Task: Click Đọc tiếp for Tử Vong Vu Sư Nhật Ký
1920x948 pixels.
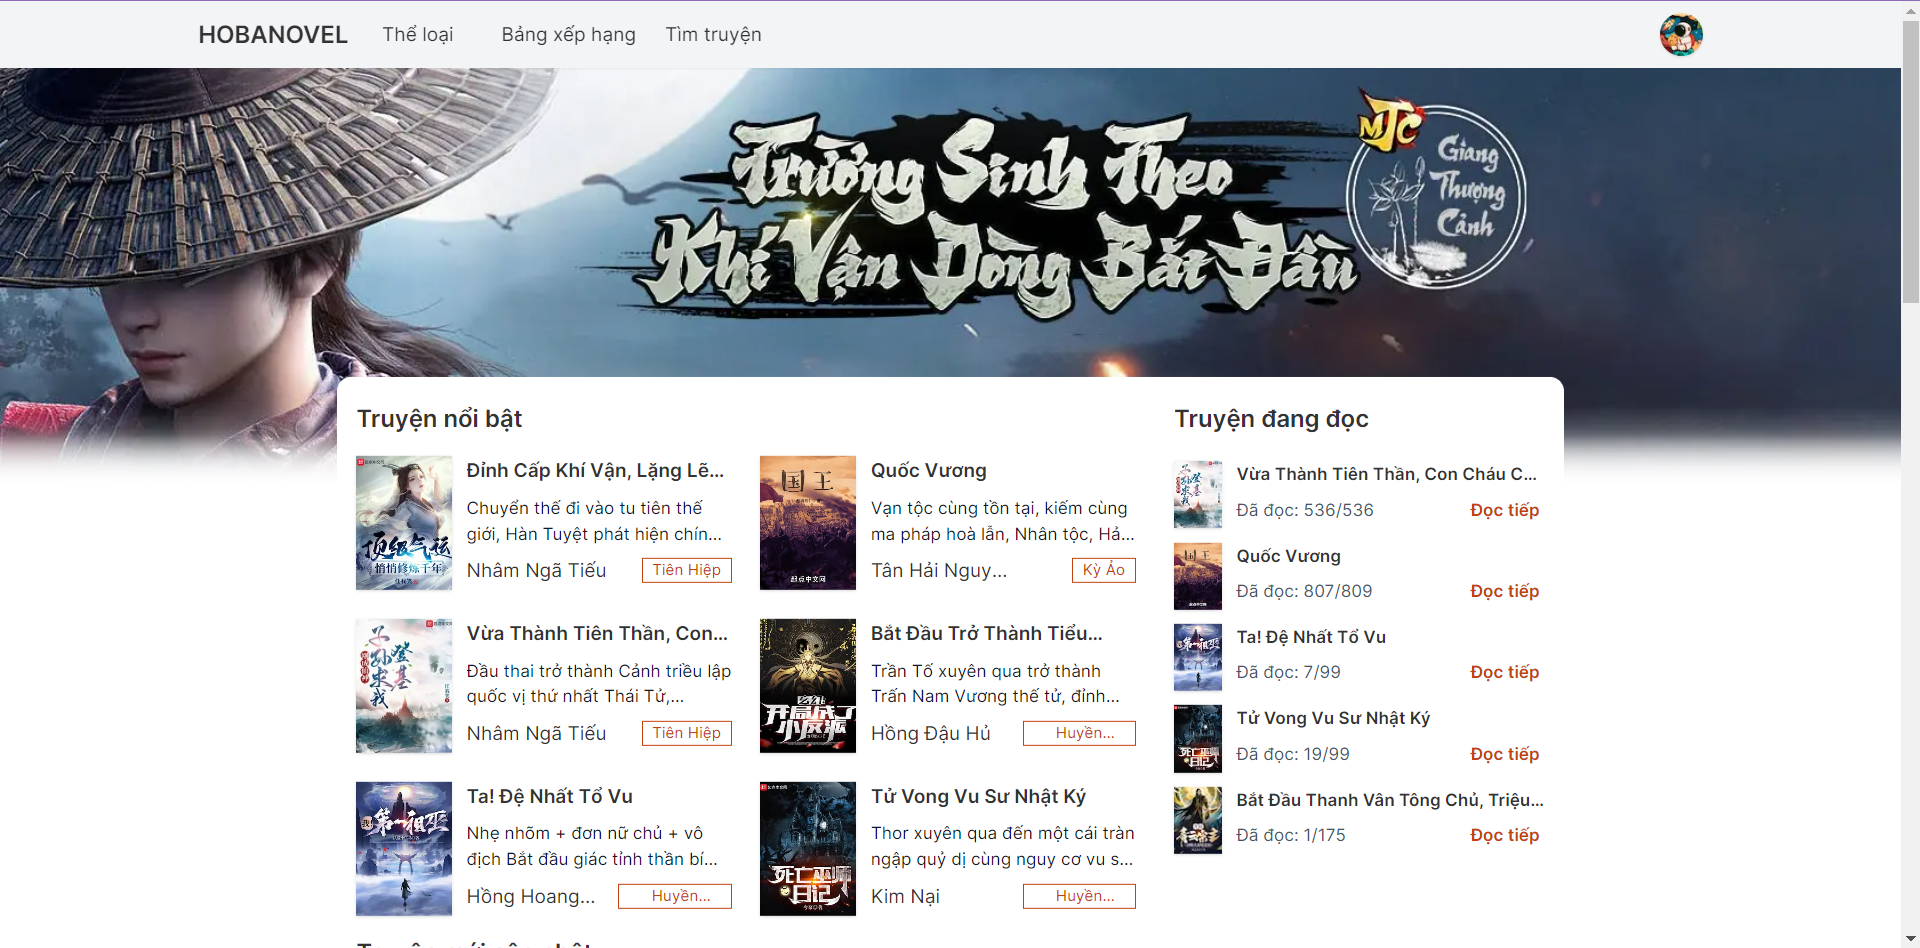Action: pos(1504,754)
